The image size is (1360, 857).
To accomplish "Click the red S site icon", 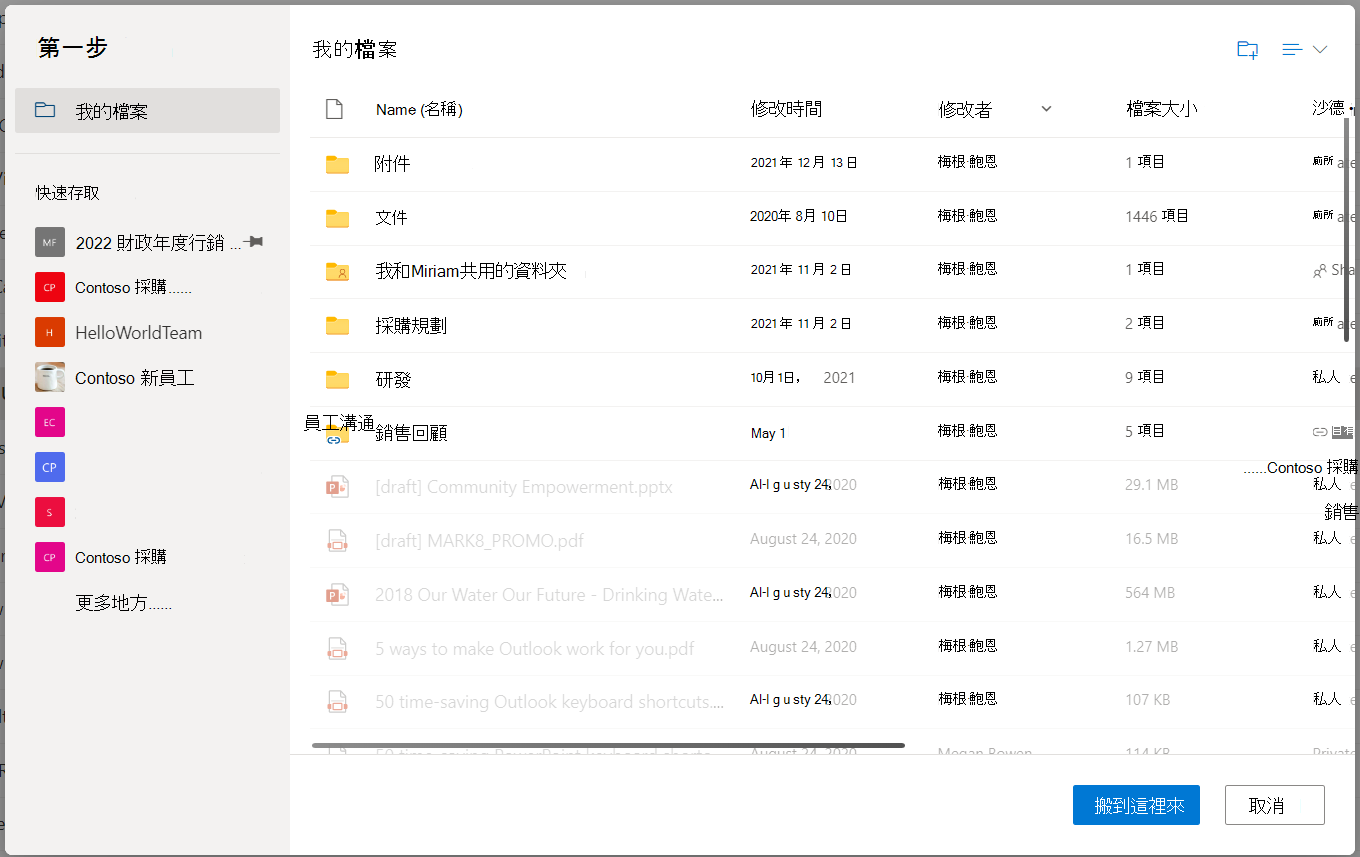I will (49, 512).
